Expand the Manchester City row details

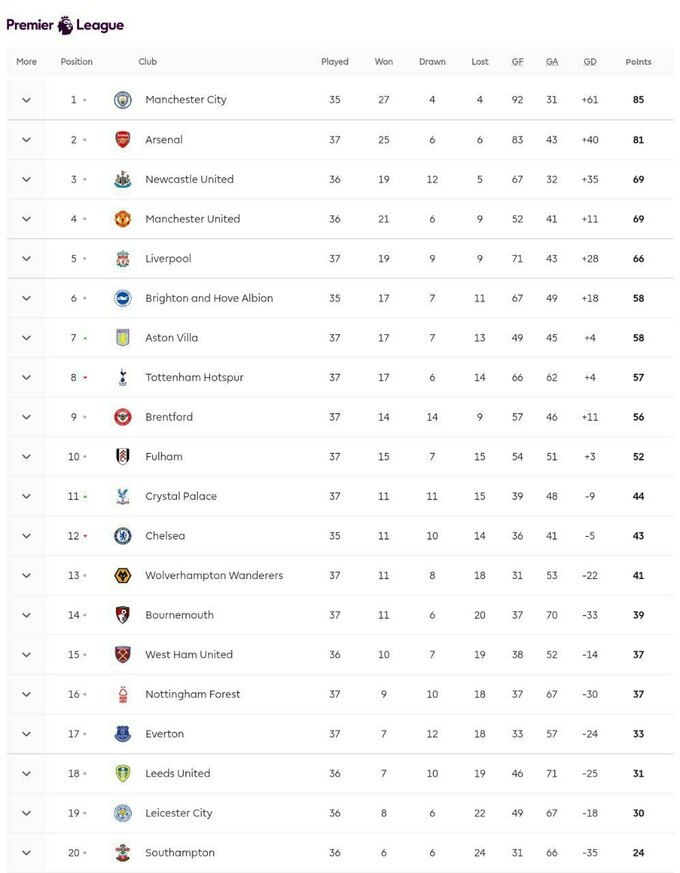coord(27,100)
